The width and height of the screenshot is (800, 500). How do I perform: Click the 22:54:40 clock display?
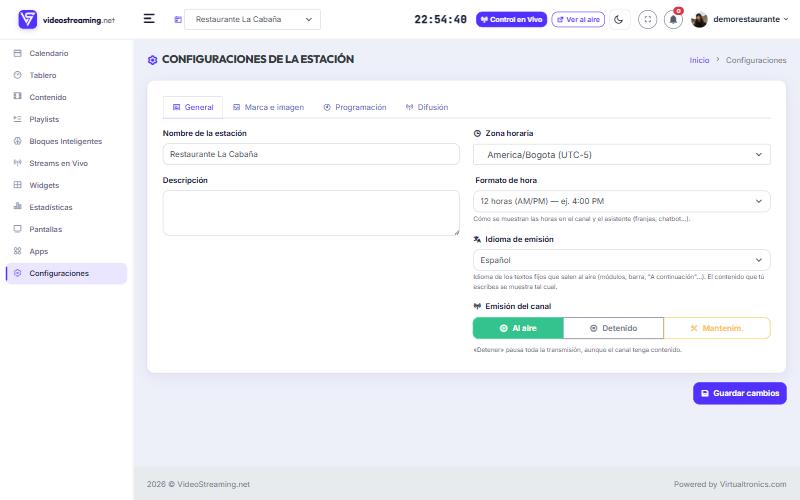pyautogui.click(x=440, y=19)
